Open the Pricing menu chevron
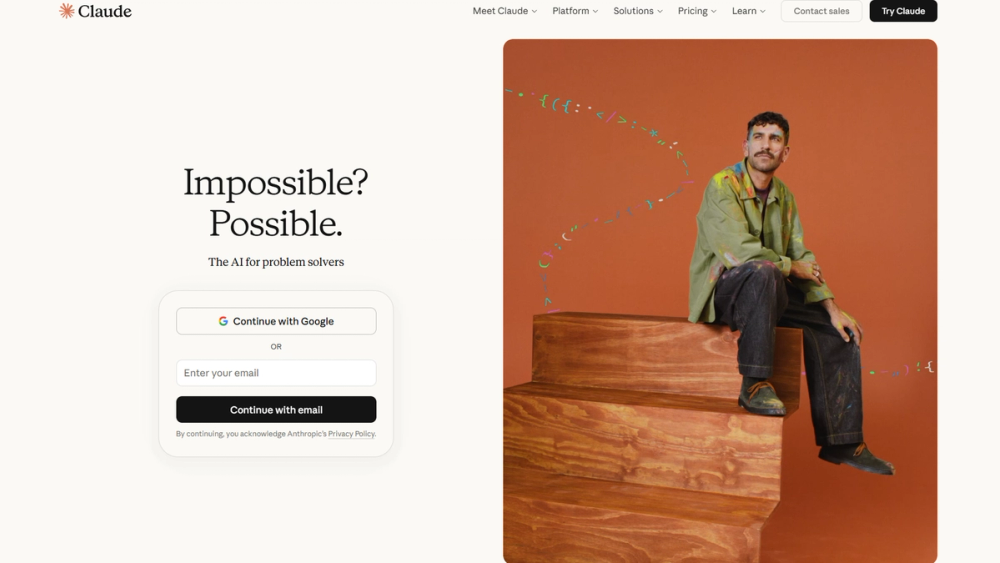Screen dimensions: 1000x563 pyautogui.click(x=714, y=11)
